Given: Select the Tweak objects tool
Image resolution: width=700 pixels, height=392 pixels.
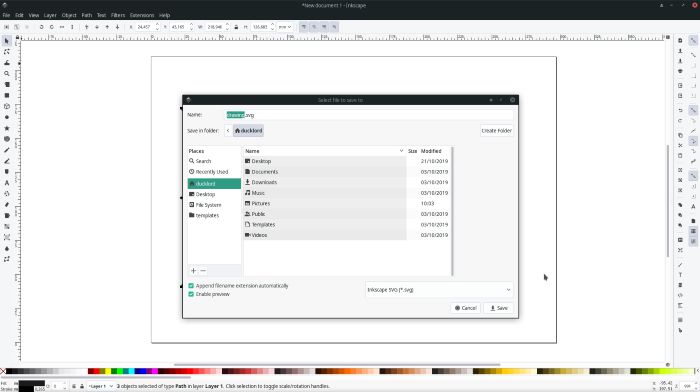Looking at the screenshot, I should click(x=7, y=63).
